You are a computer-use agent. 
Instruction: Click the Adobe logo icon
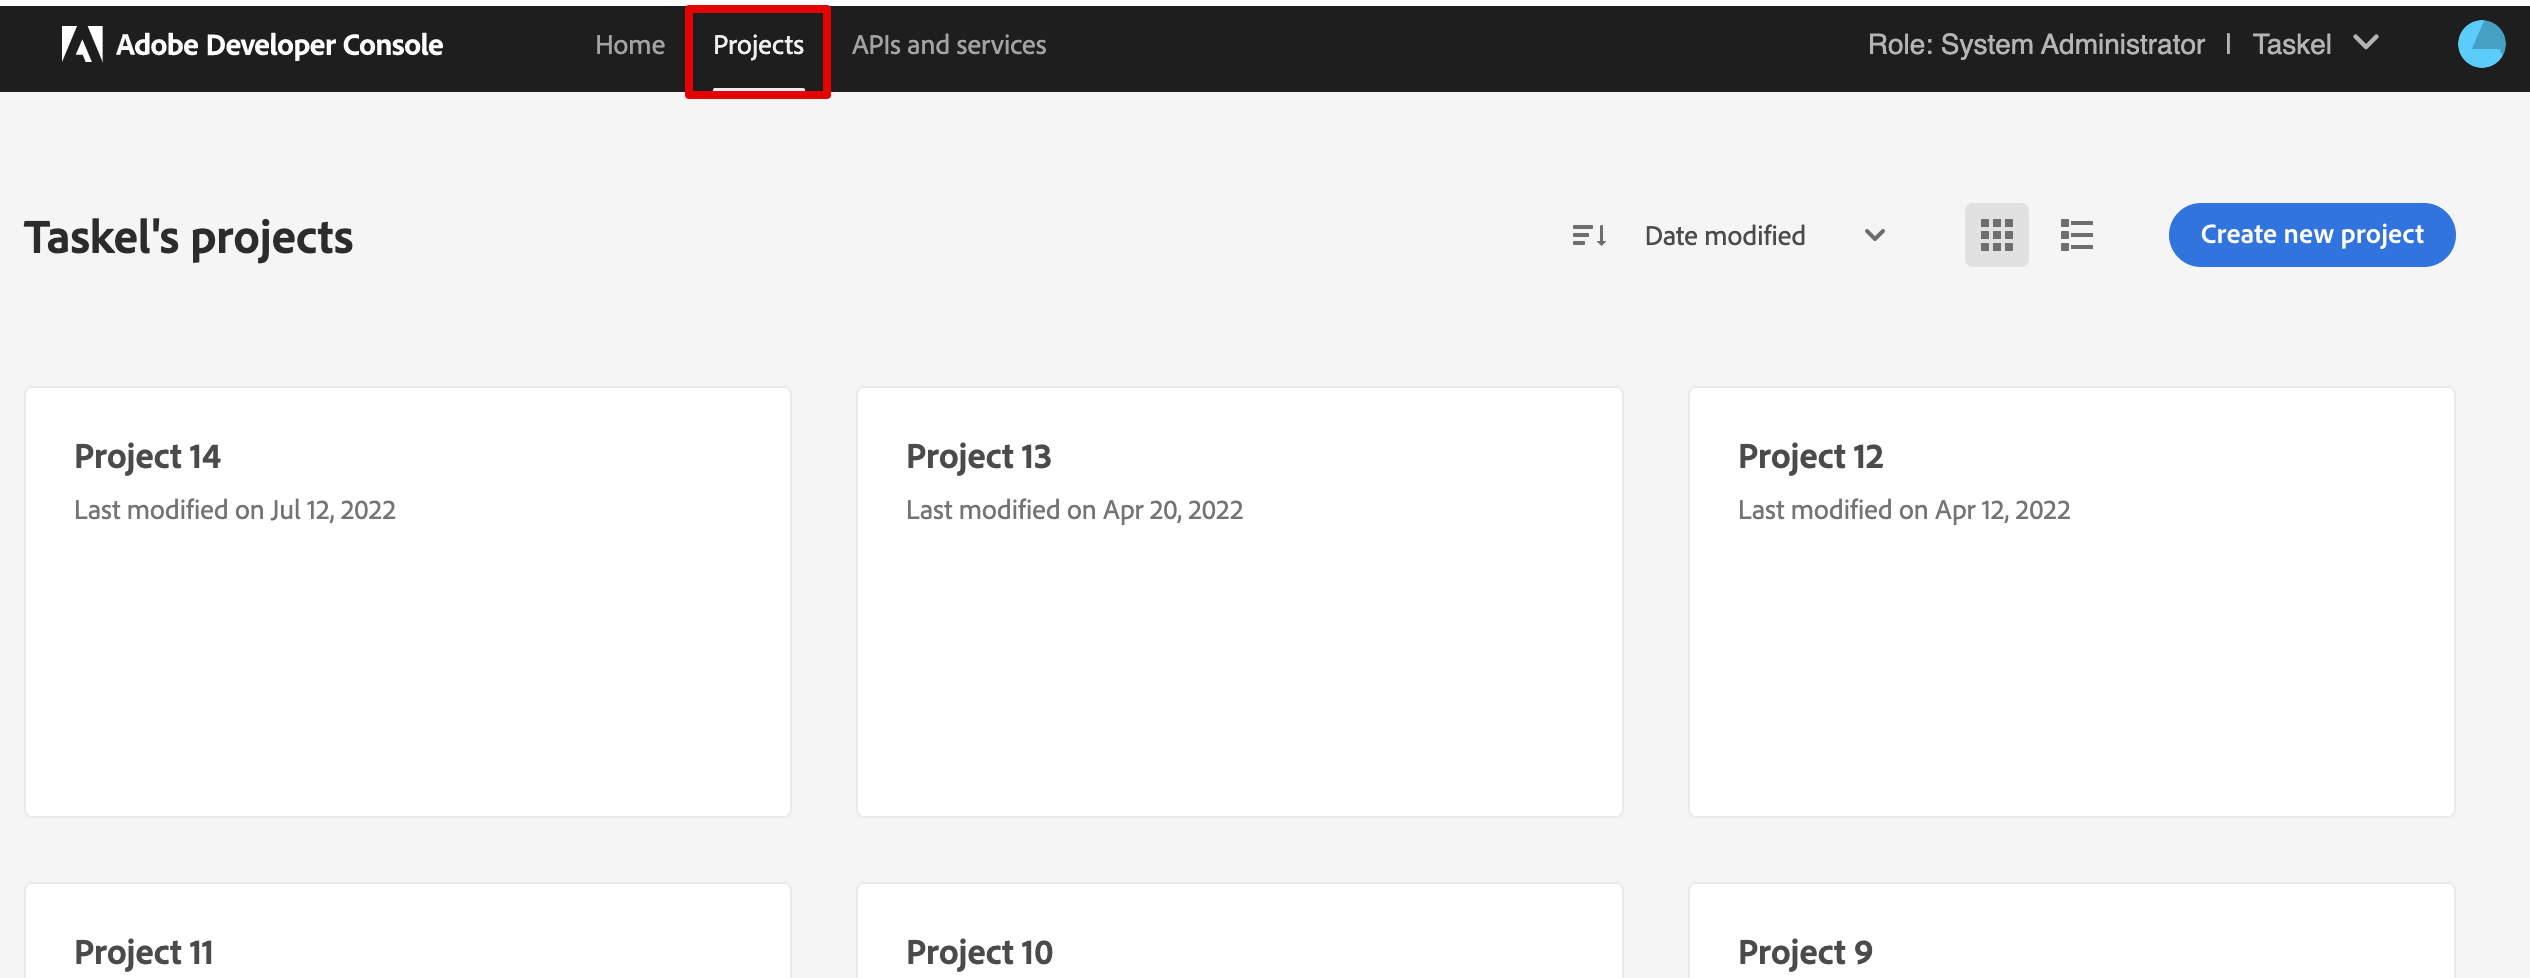81,45
